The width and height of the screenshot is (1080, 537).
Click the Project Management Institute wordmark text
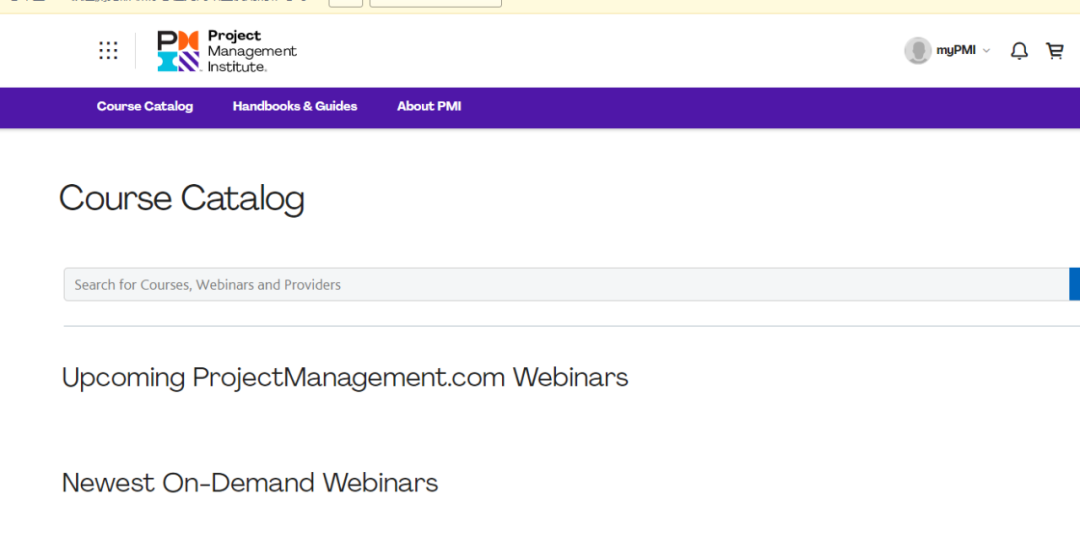pos(251,51)
